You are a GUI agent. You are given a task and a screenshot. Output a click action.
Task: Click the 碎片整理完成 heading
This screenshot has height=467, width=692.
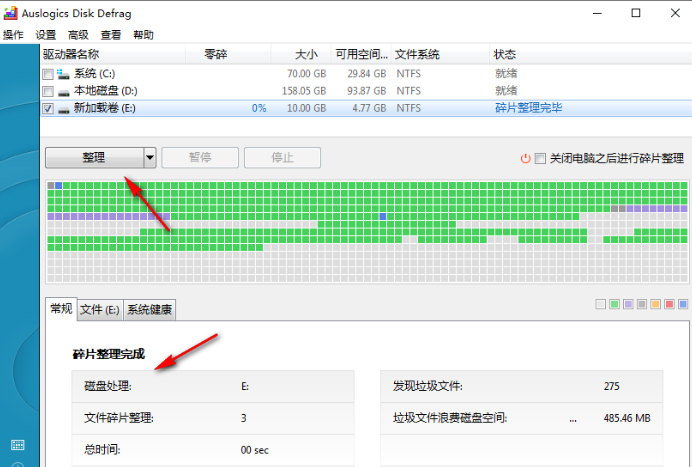109,354
